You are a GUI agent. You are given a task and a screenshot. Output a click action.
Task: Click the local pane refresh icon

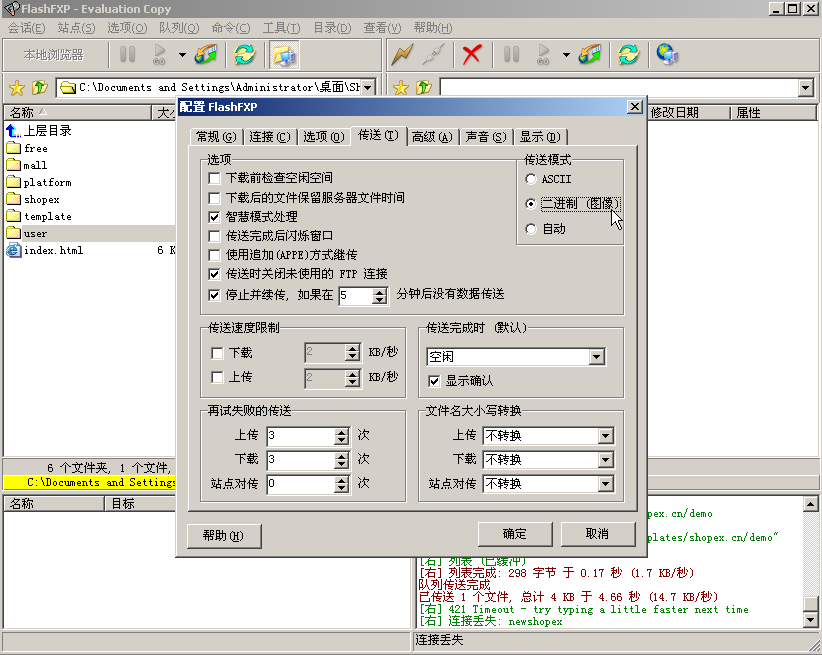point(244,54)
